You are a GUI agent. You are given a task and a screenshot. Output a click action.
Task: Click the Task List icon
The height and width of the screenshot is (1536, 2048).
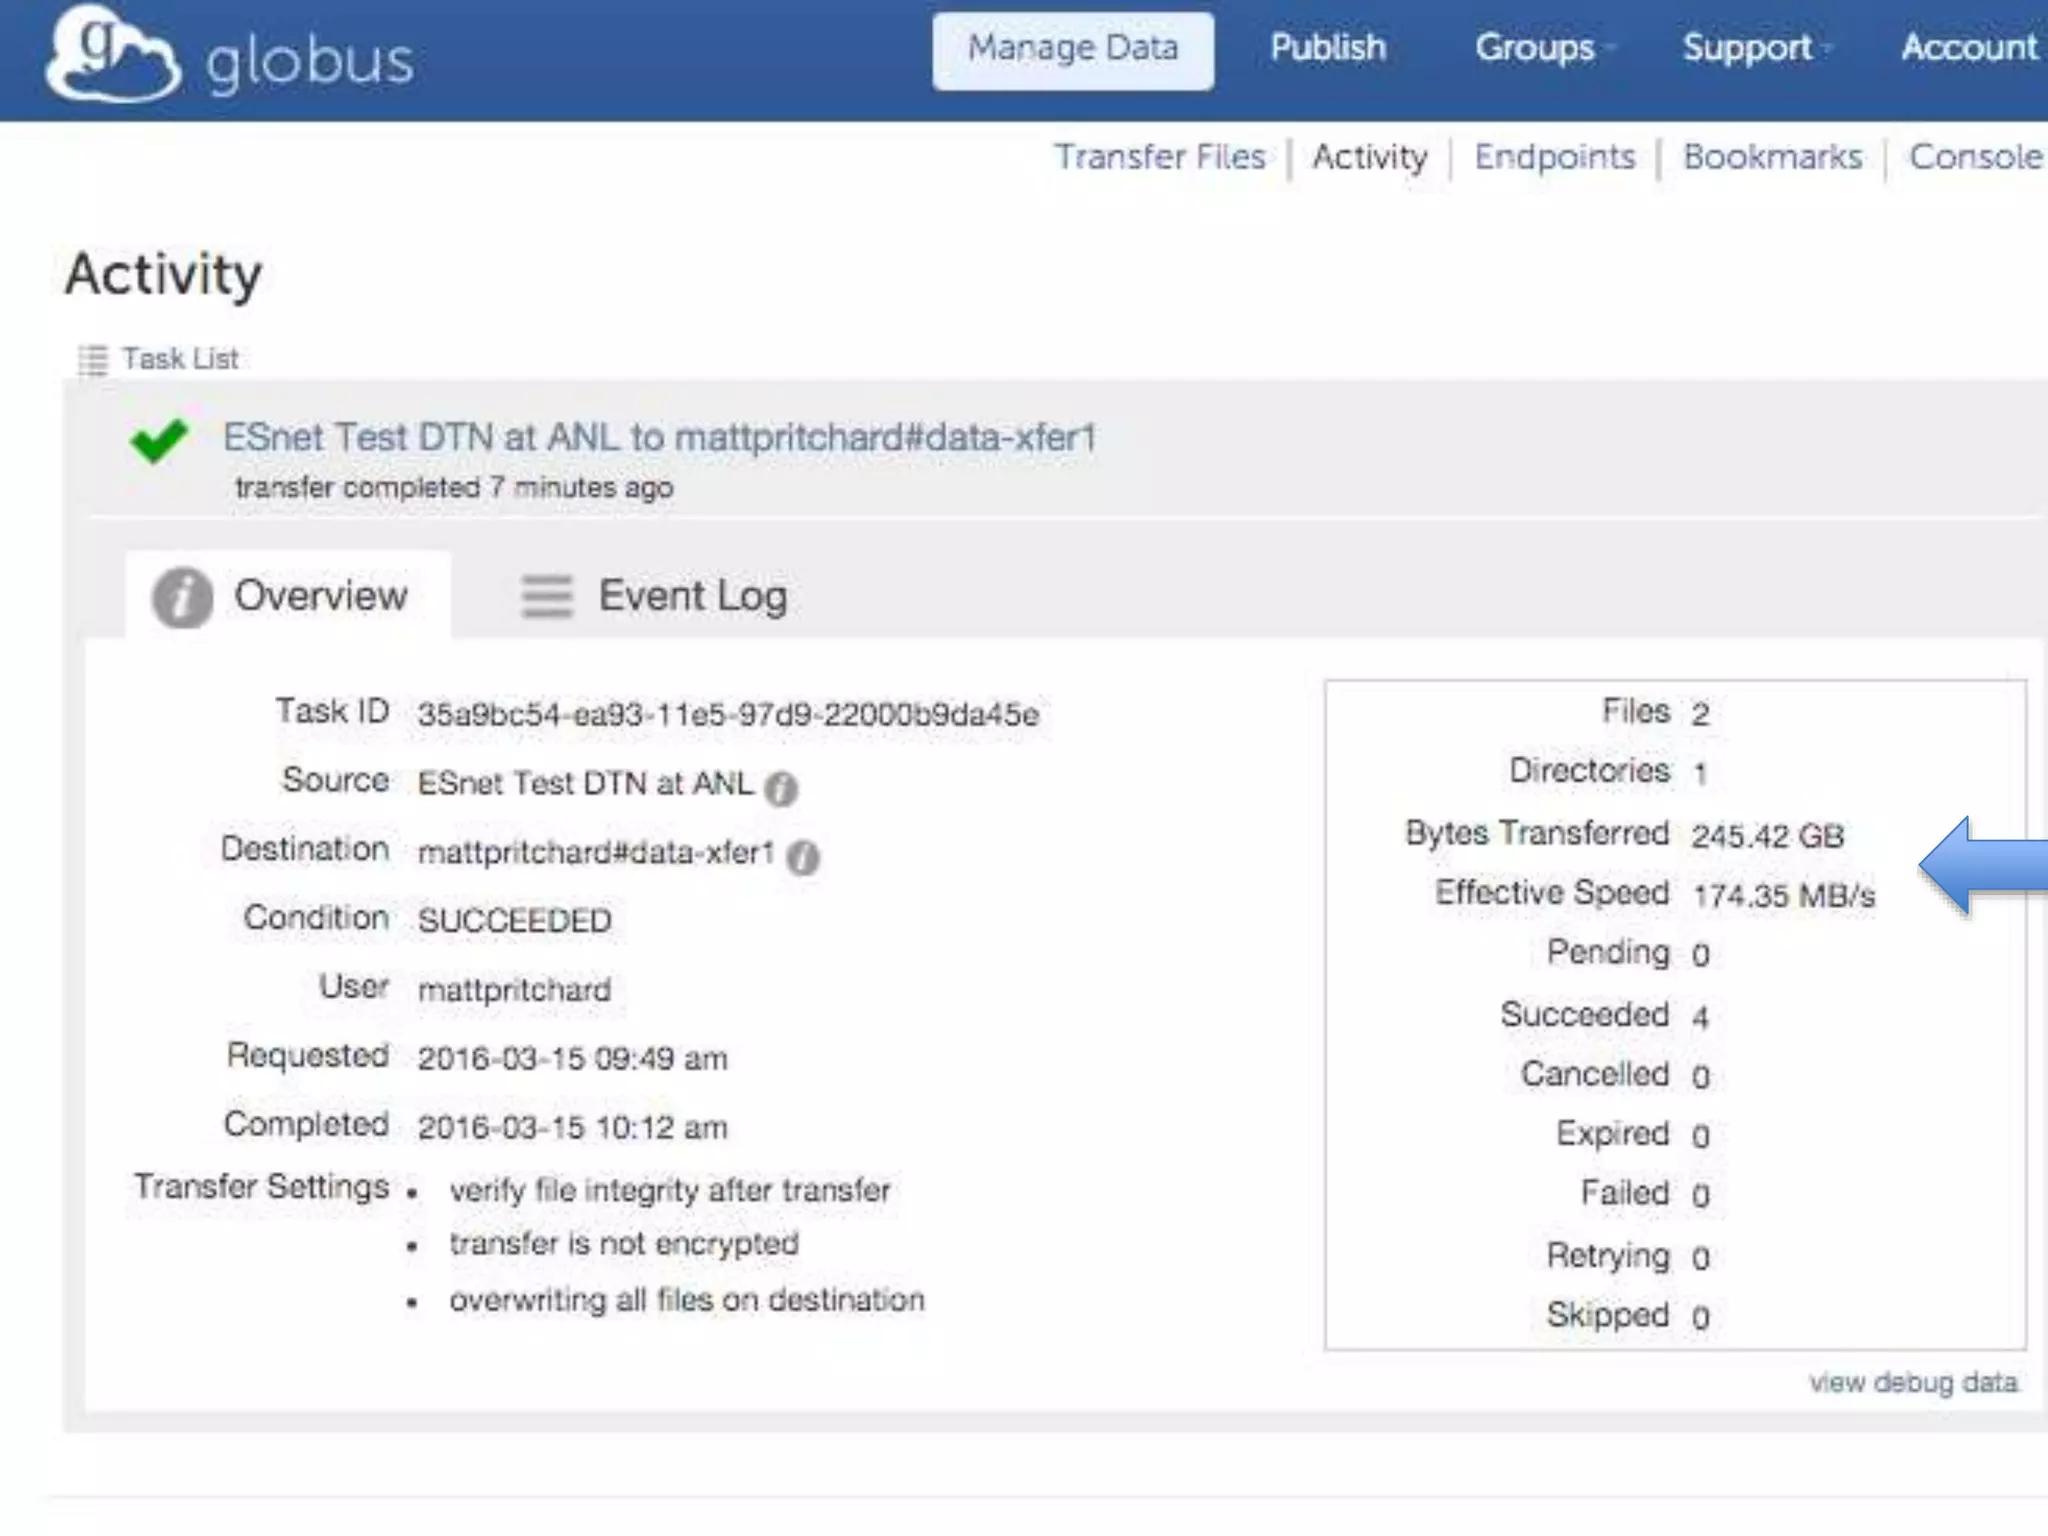(x=92, y=359)
